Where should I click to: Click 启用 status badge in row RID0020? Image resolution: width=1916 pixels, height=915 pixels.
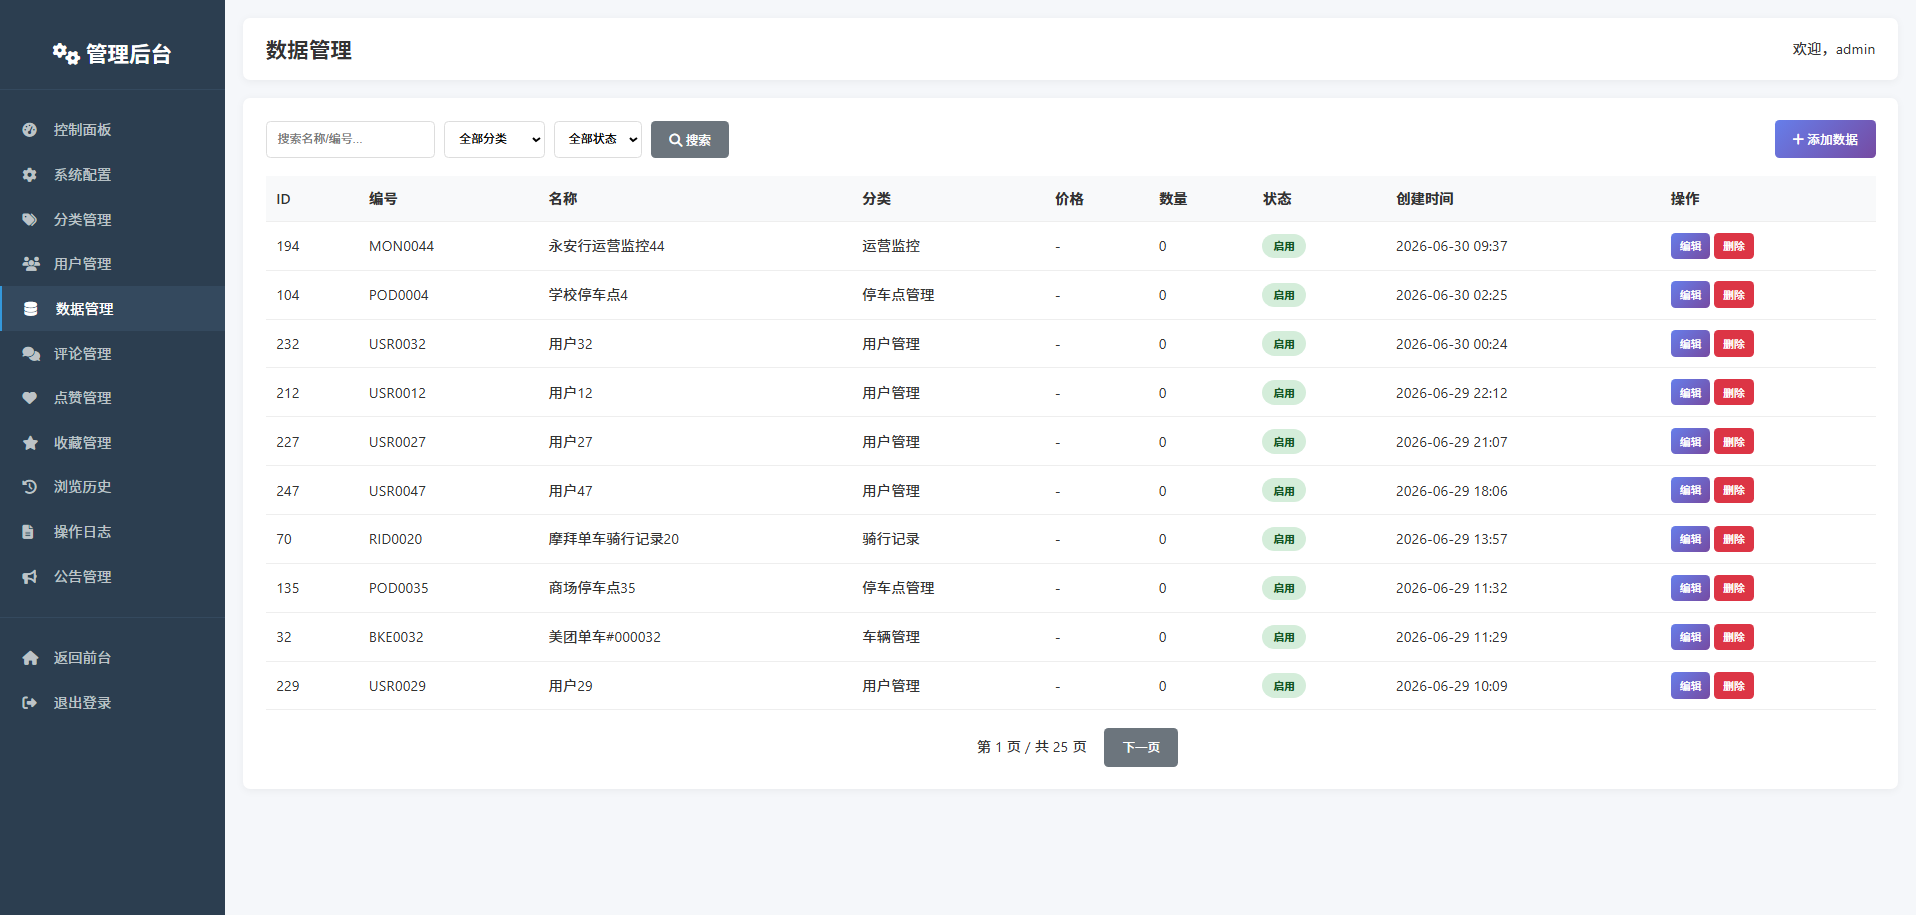click(1283, 539)
